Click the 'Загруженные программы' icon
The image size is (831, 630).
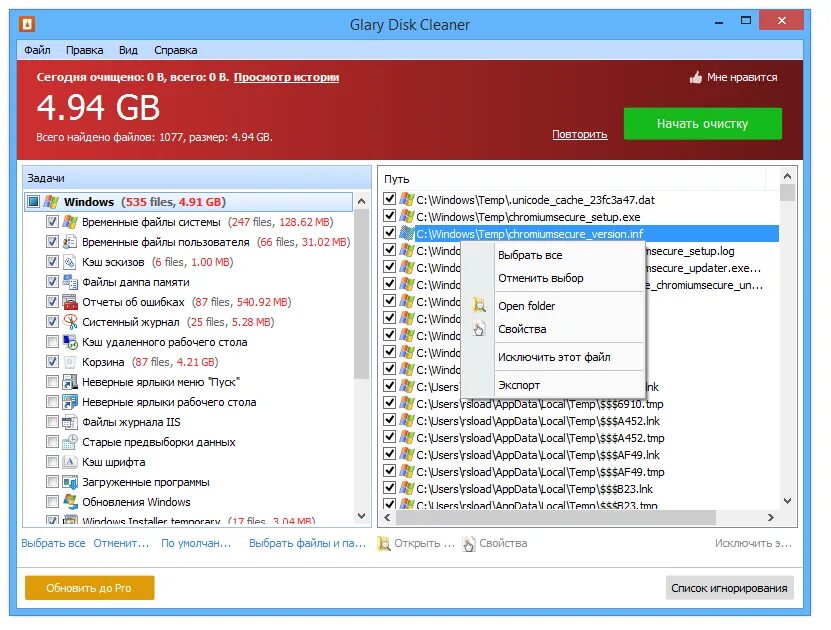(x=70, y=482)
